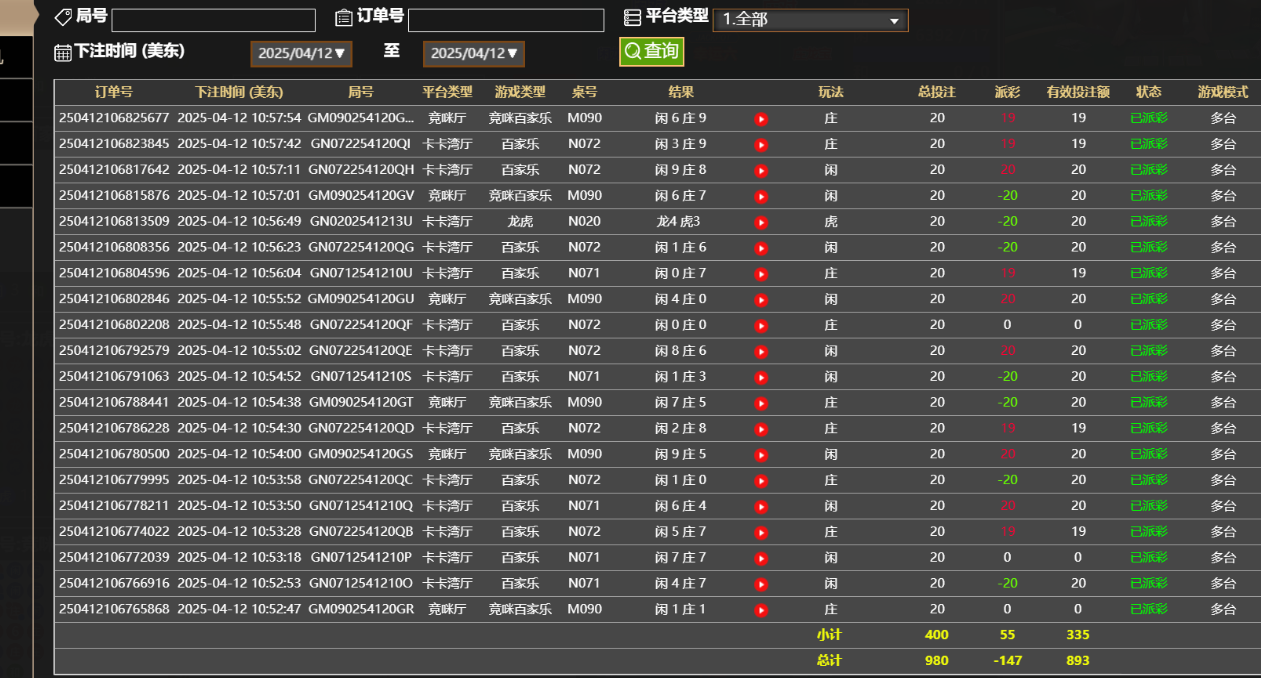Viewport: 1261px width, 678px height.
Task: Open the replay for table M090 result 闲 9 庄 5
Action: tap(761, 454)
